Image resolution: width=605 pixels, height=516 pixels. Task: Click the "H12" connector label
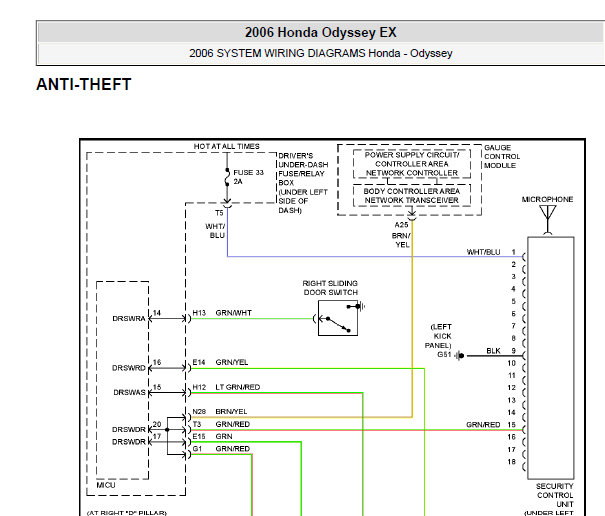pyautogui.click(x=199, y=387)
